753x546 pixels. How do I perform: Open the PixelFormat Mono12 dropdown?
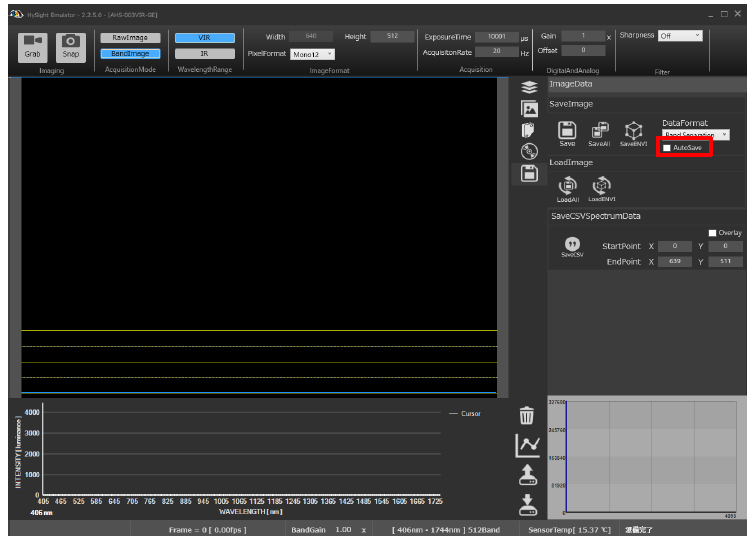(312, 54)
